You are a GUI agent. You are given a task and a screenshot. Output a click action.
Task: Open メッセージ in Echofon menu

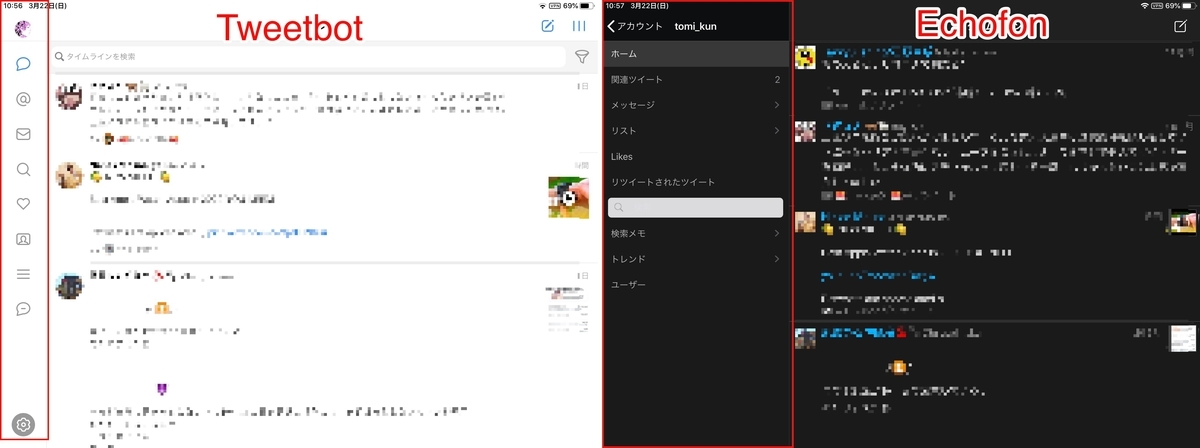coord(697,105)
